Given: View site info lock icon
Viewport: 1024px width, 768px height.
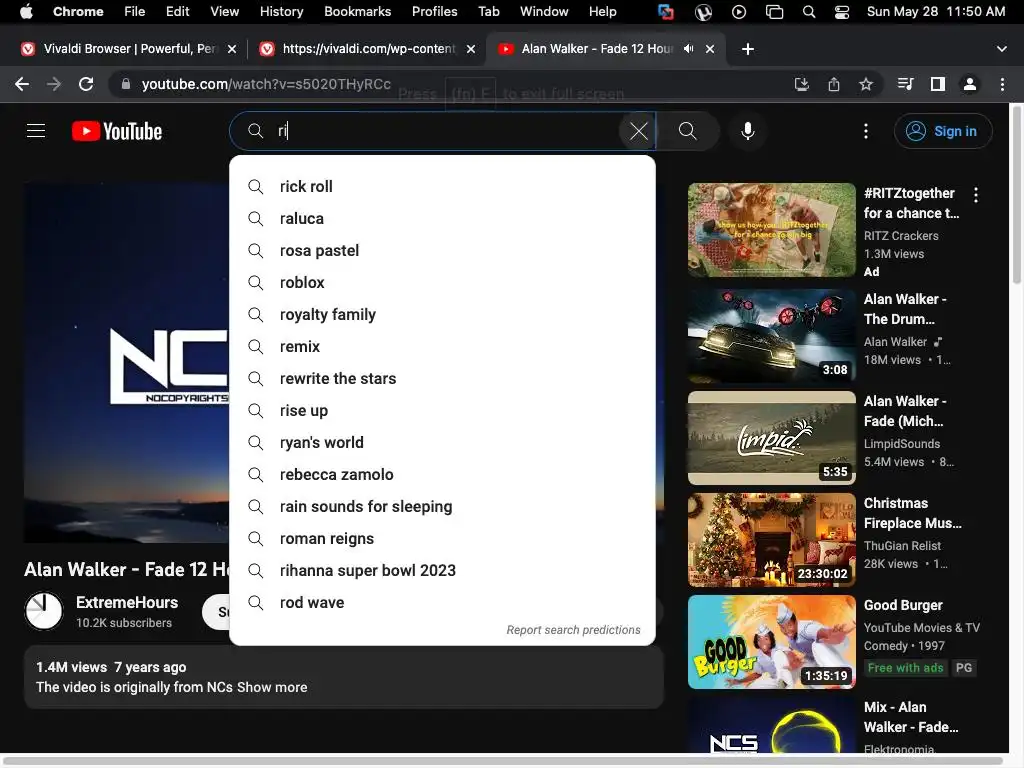Looking at the screenshot, I should click(126, 84).
